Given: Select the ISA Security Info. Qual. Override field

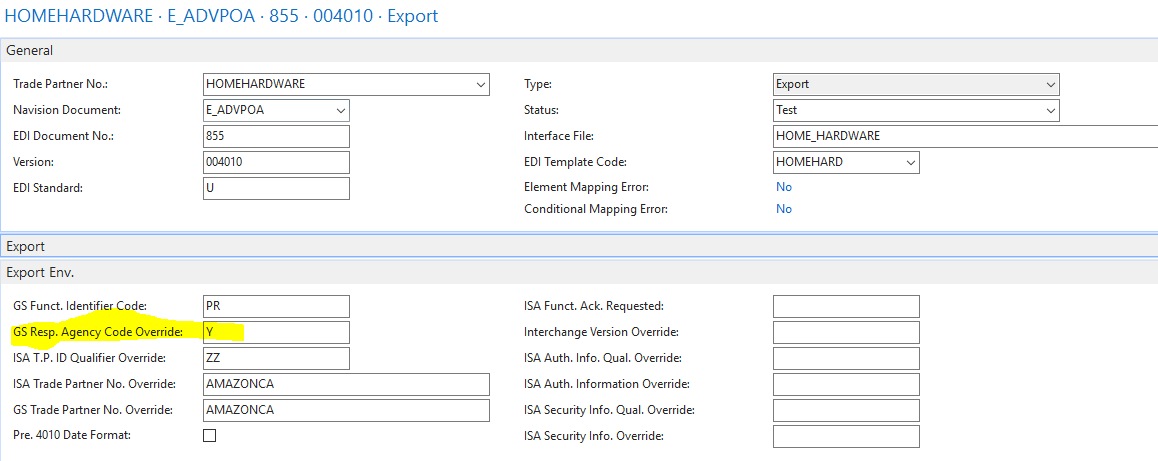Looking at the screenshot, I should (x=846, y=410).
